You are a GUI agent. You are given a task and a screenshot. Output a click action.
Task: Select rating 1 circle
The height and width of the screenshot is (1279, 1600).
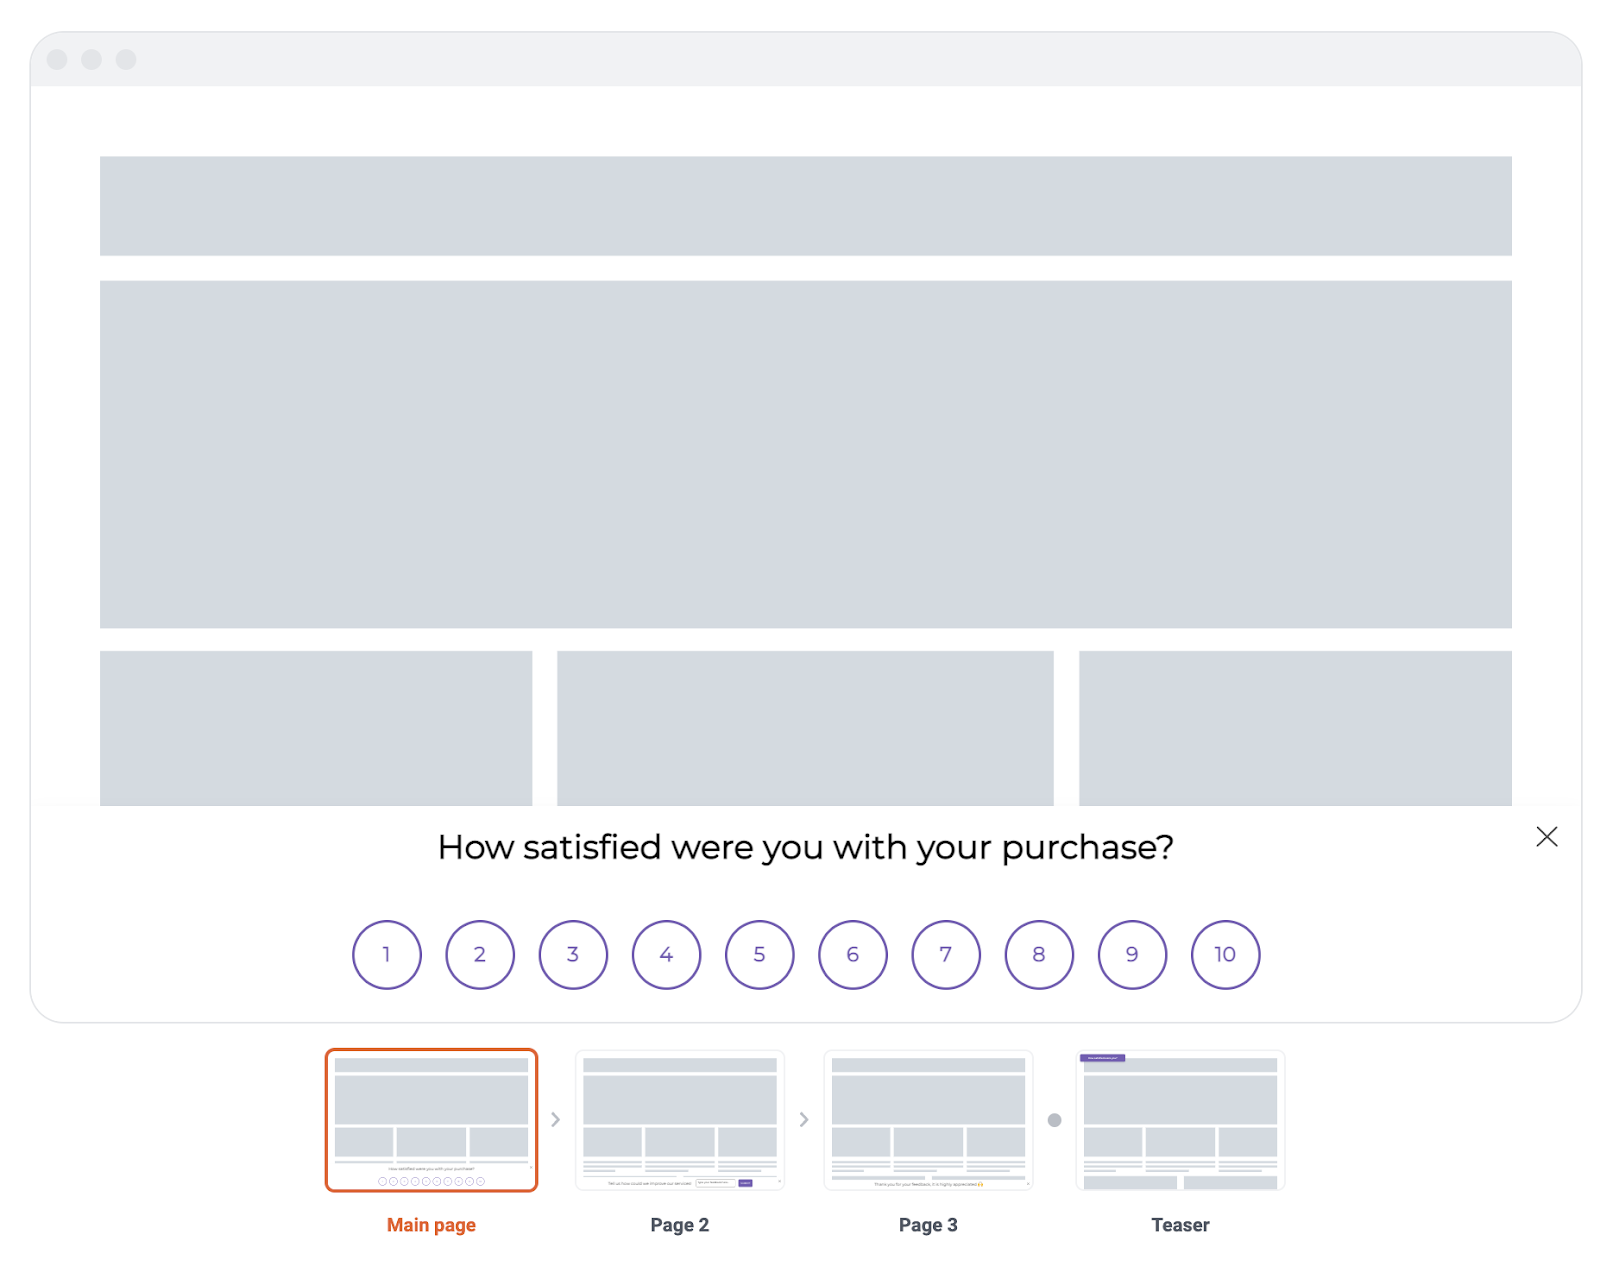pos(386,954)
